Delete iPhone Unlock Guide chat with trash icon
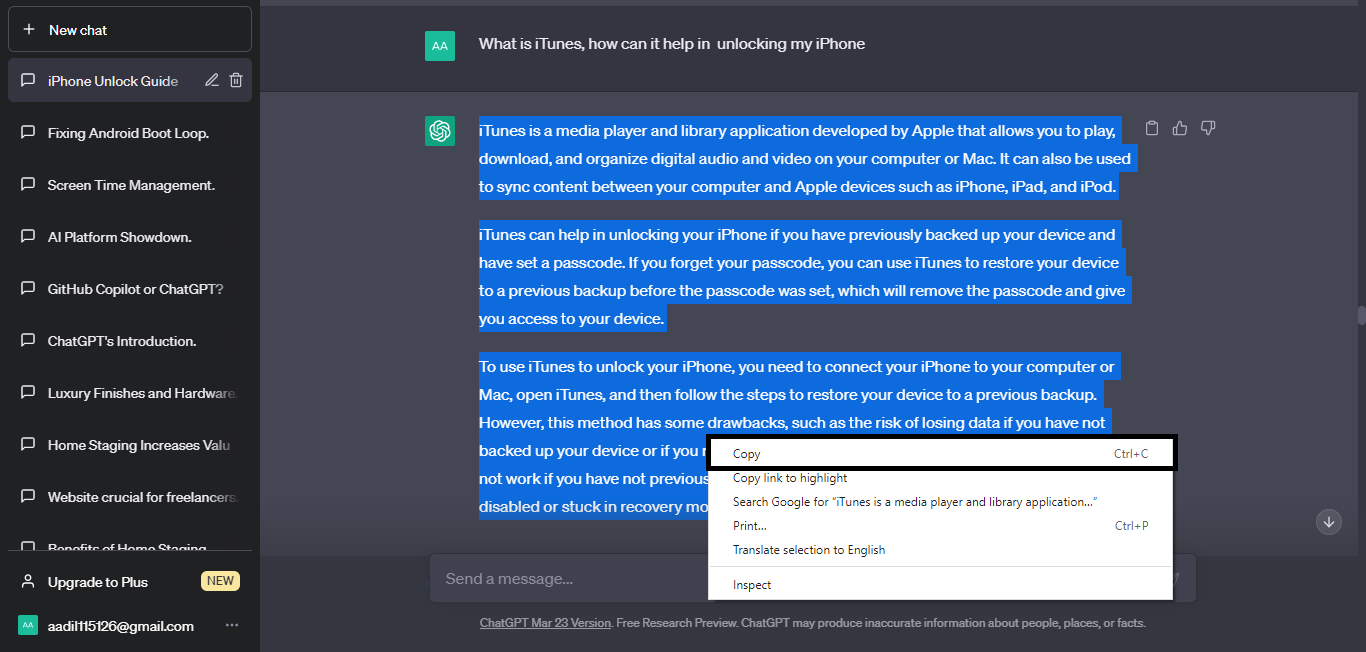The image size is (1366, 652). click(x=236, y=81)
